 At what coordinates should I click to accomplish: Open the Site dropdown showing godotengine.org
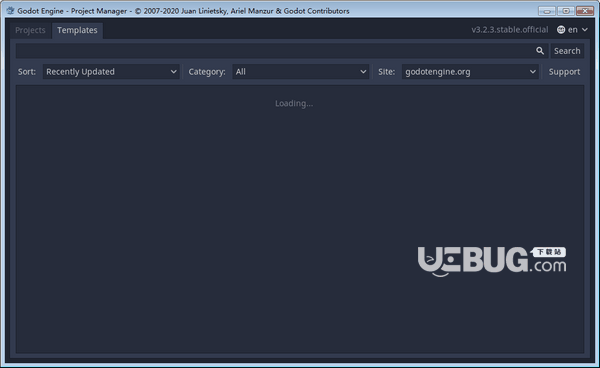click(x=470, y=72)
